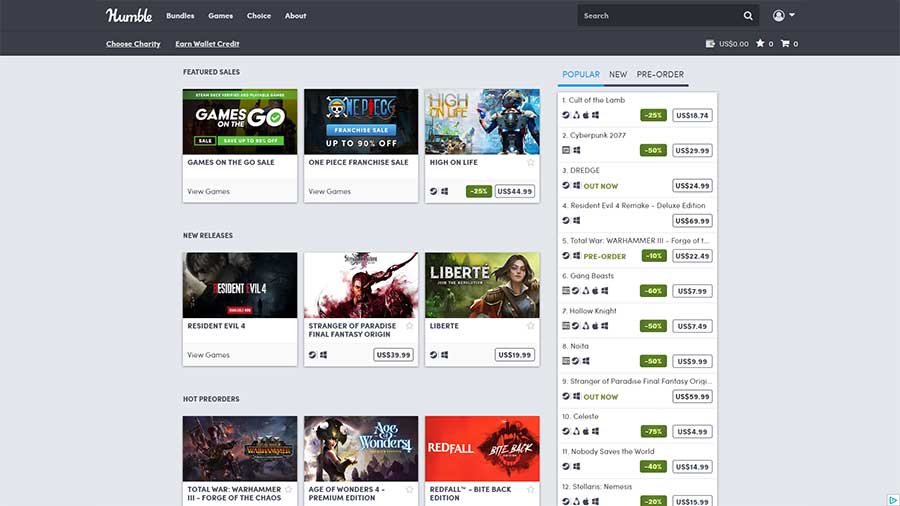Click Windows icon under Cyberpunk 2077

(576, 150)
